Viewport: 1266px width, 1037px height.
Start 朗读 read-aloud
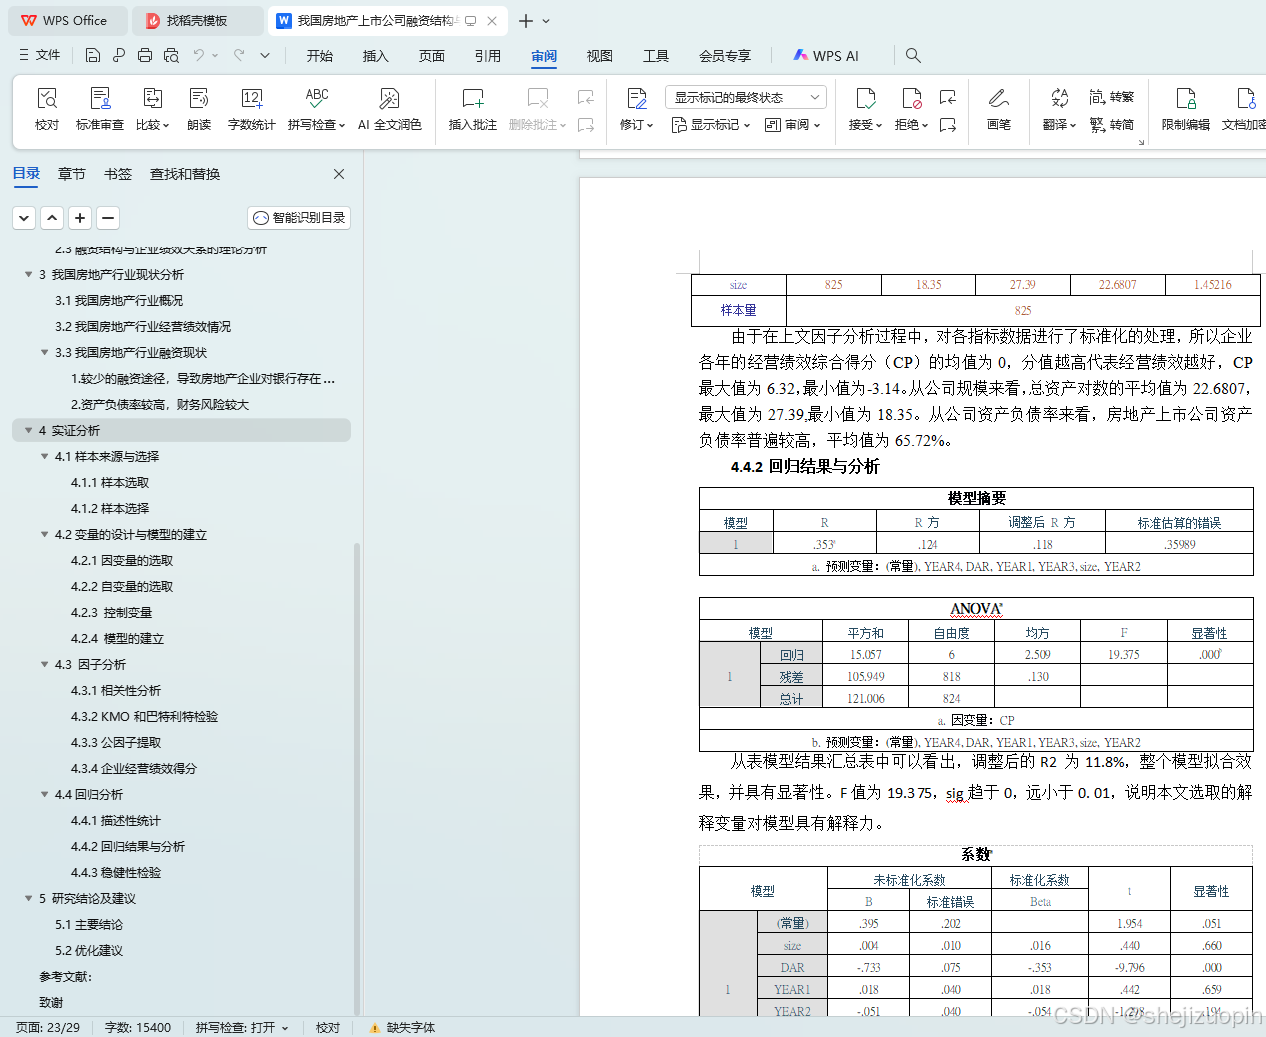(199, 109)
